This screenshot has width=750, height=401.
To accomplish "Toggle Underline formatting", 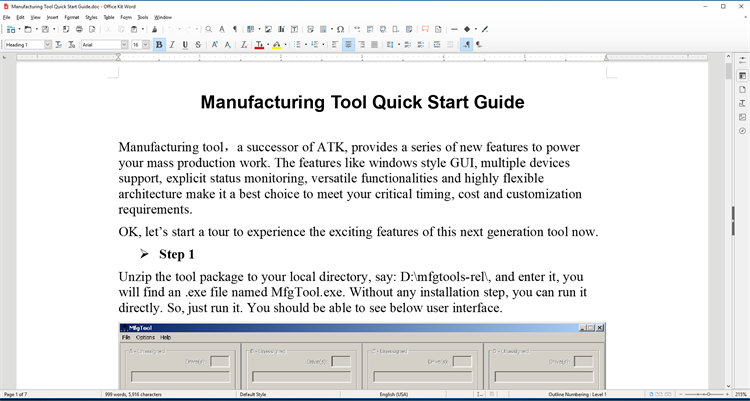I will 185,45.
